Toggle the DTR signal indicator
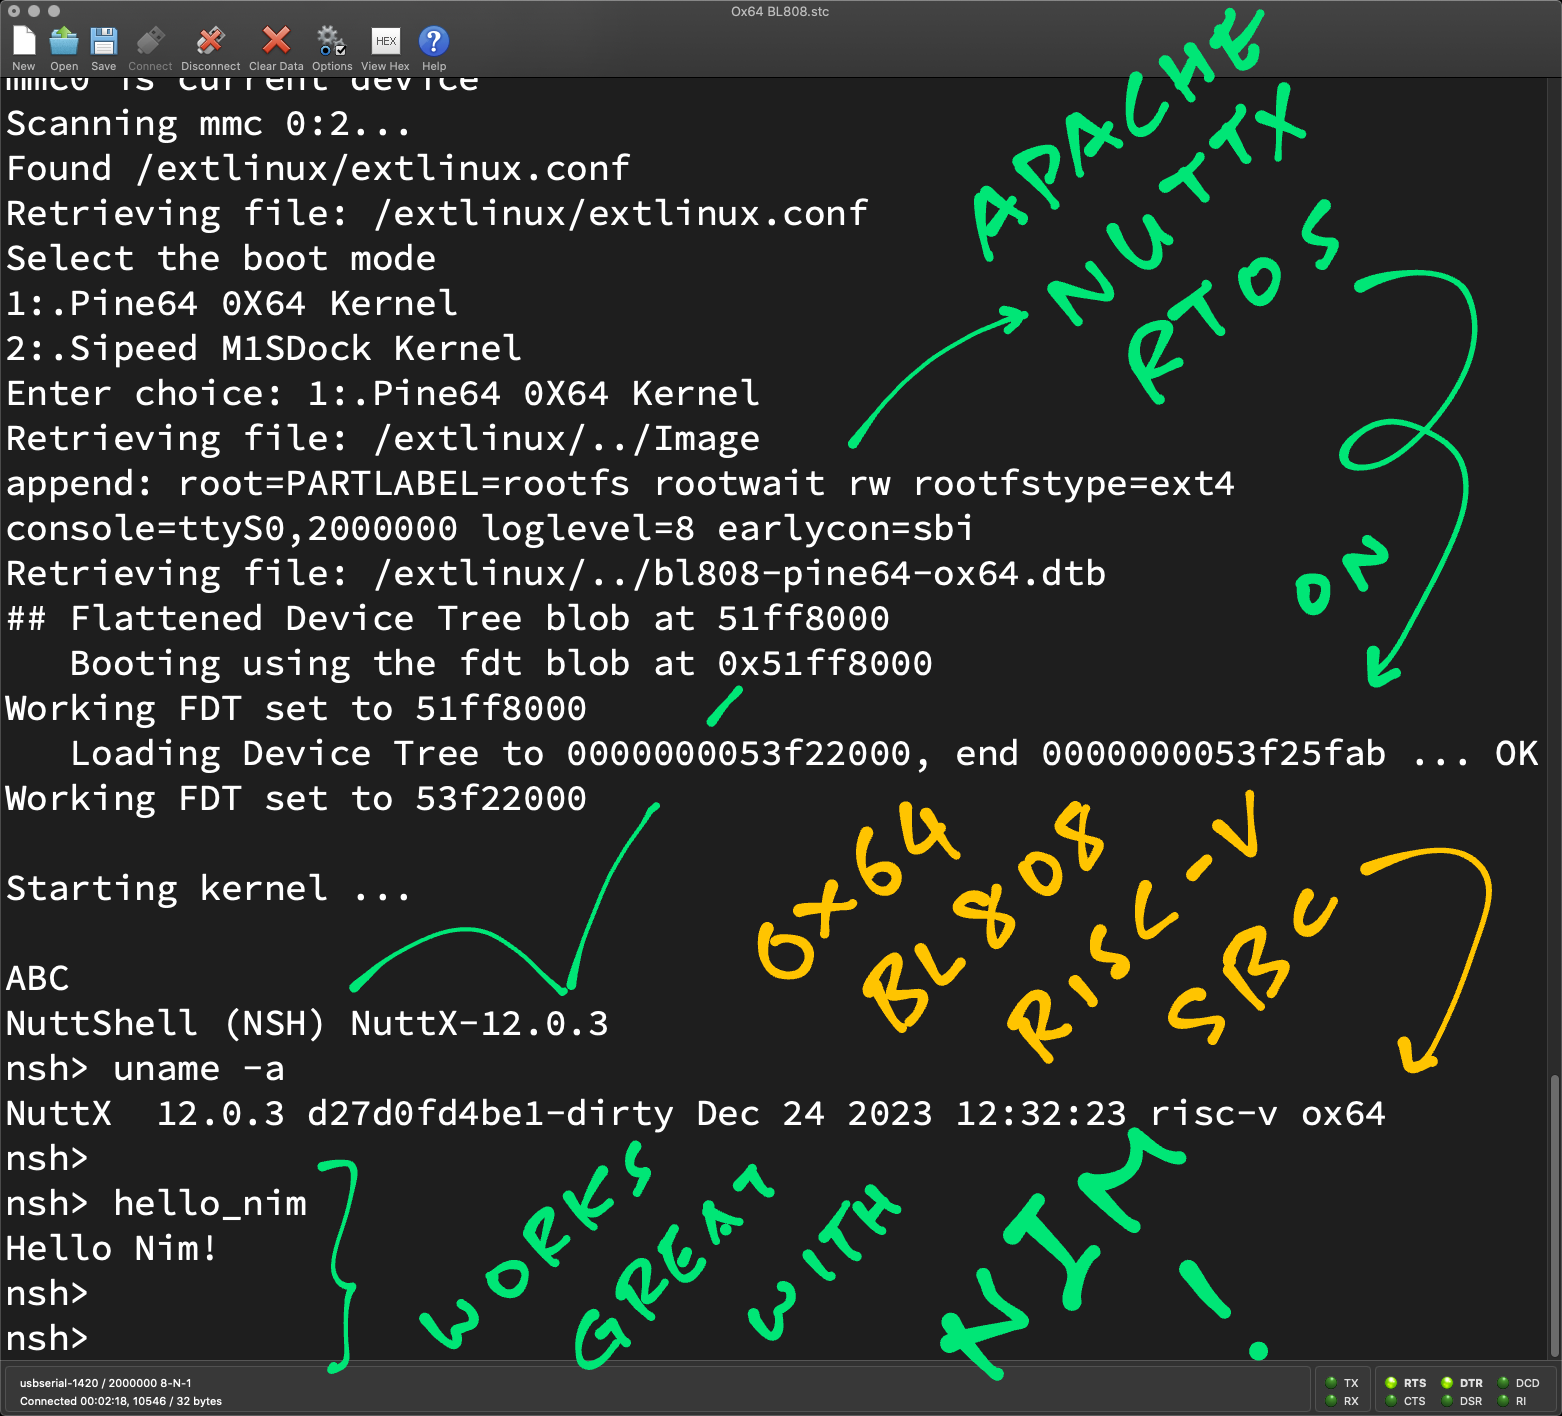 [1447, 1383]
